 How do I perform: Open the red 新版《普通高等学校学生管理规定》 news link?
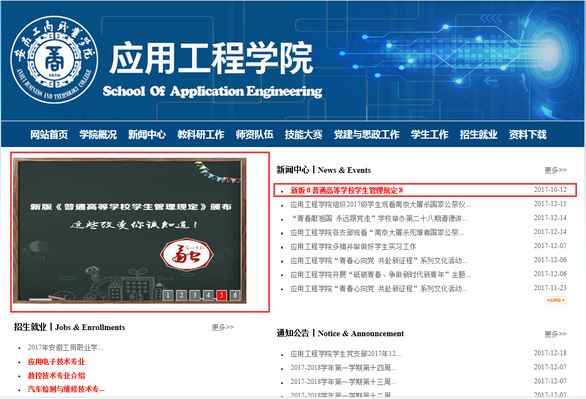pos(347,190)
